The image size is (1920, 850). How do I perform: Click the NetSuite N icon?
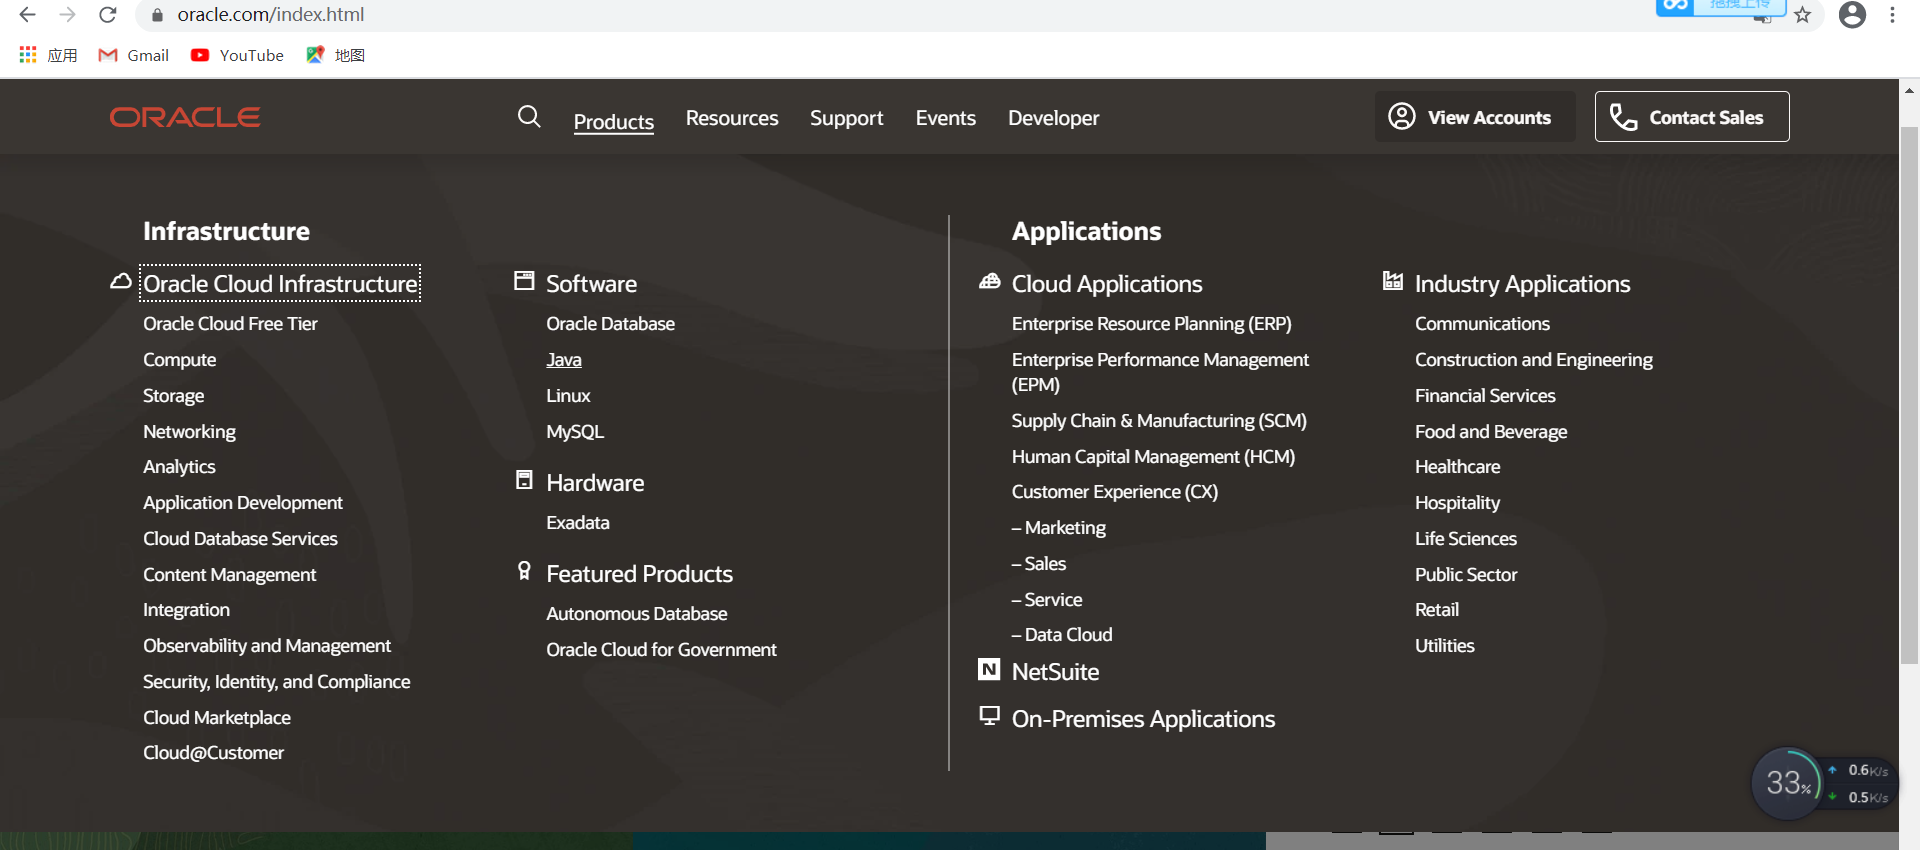pyautogui.click(x=989, y=669)
